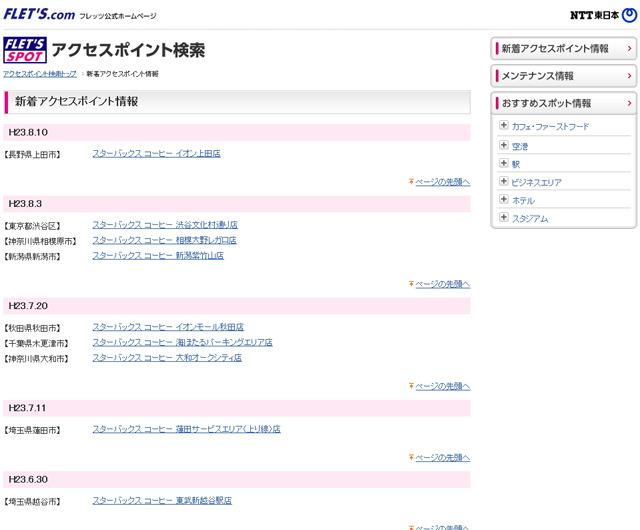Go to アクセスポイント検索トップ breadcrumb link
The width and height of the screenshot is (640, 530).
pos(40,74)
